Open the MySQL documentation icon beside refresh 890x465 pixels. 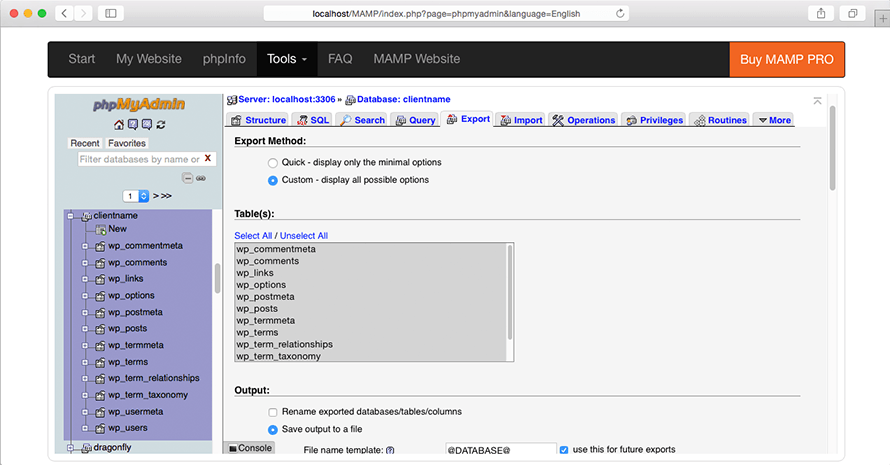147,124
